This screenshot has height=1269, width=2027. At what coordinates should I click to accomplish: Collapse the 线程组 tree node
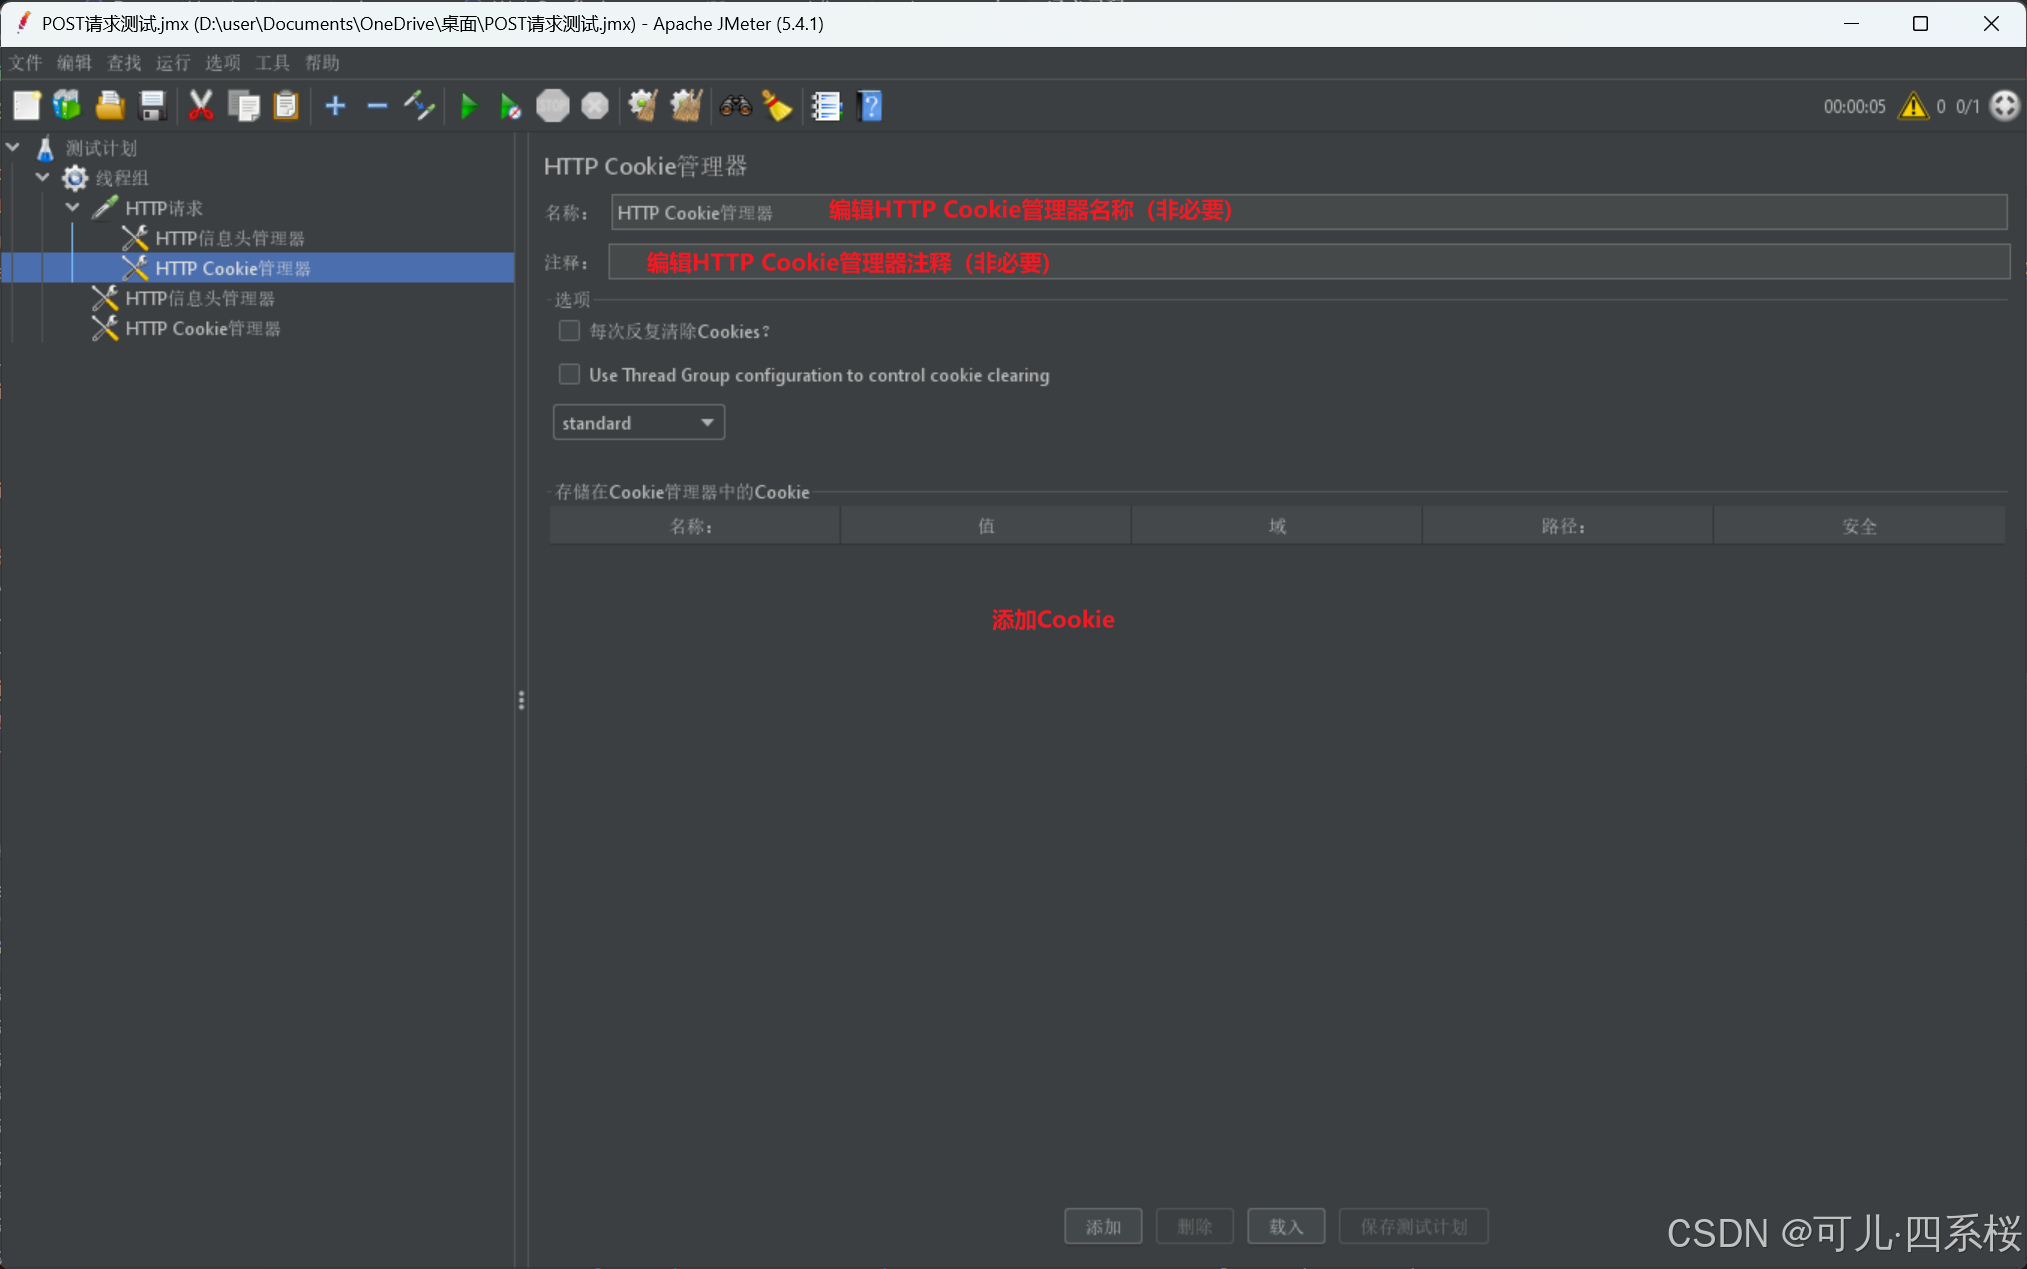pos(43,178)
